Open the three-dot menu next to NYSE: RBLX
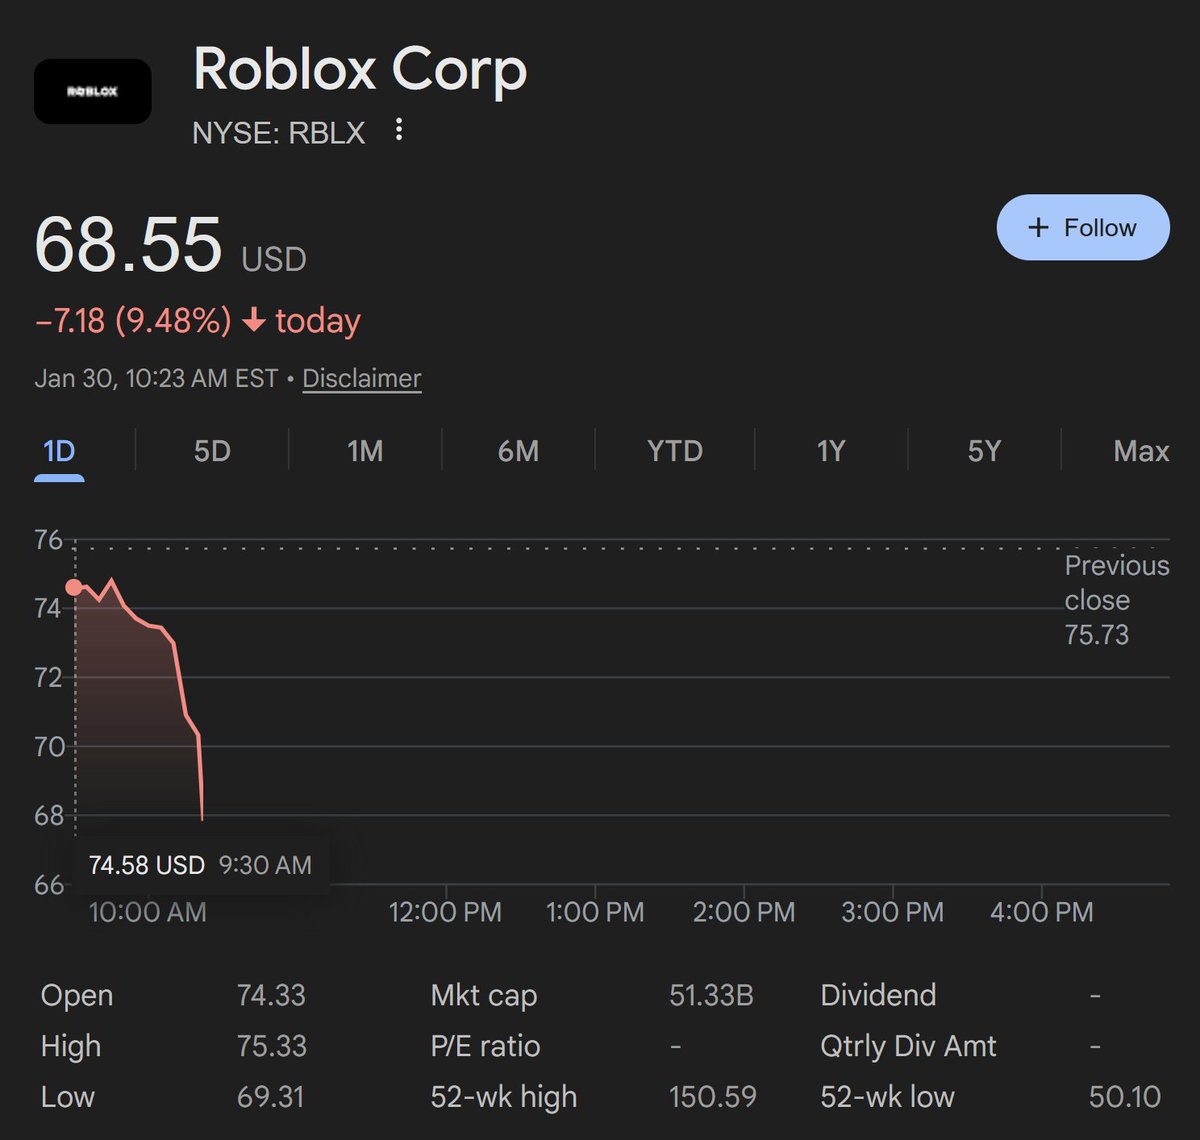The image size is (1200, 1140). 399,130
